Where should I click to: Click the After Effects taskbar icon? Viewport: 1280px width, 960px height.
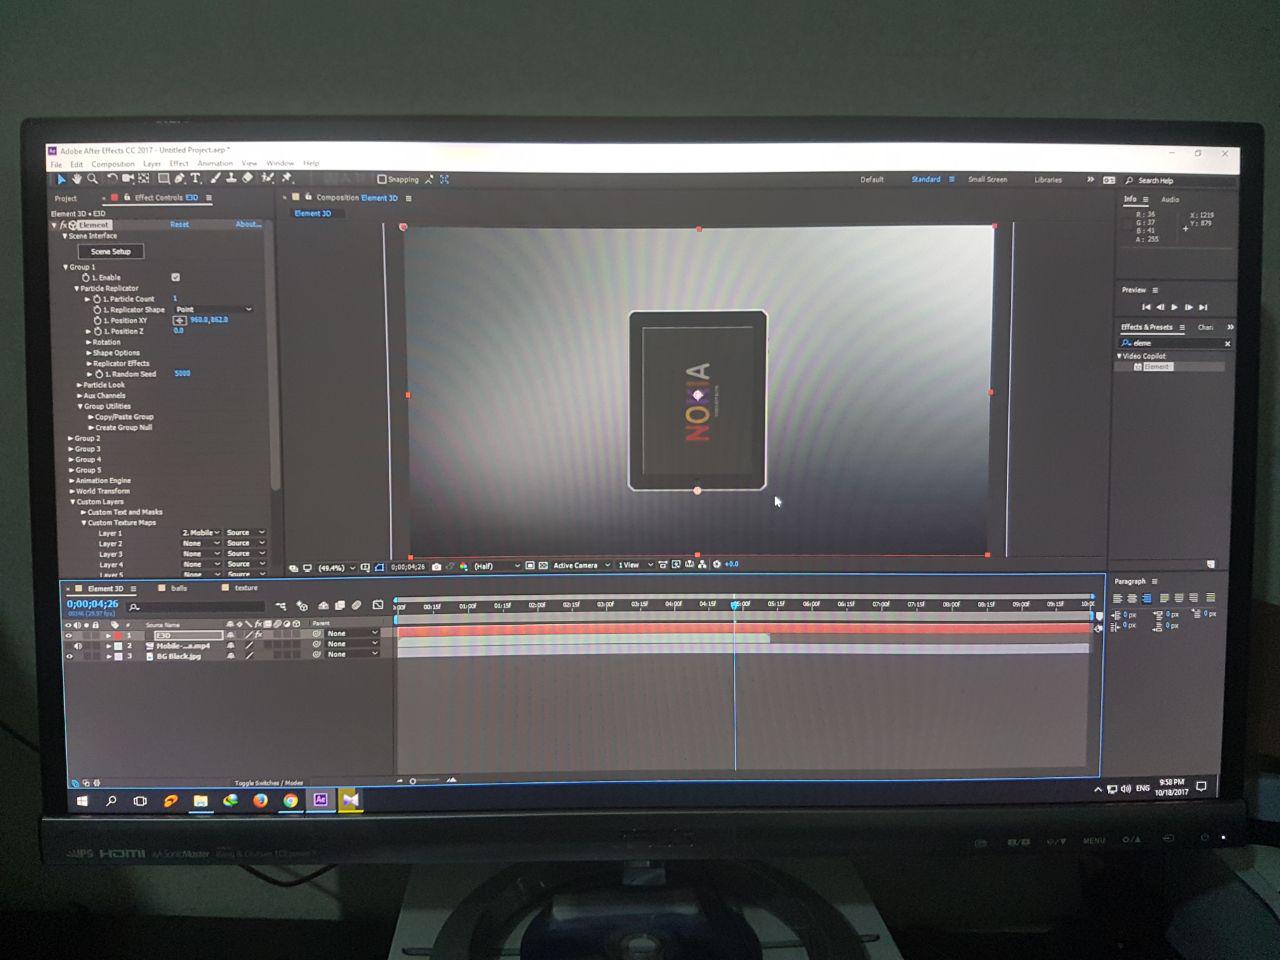coord(320,800)
